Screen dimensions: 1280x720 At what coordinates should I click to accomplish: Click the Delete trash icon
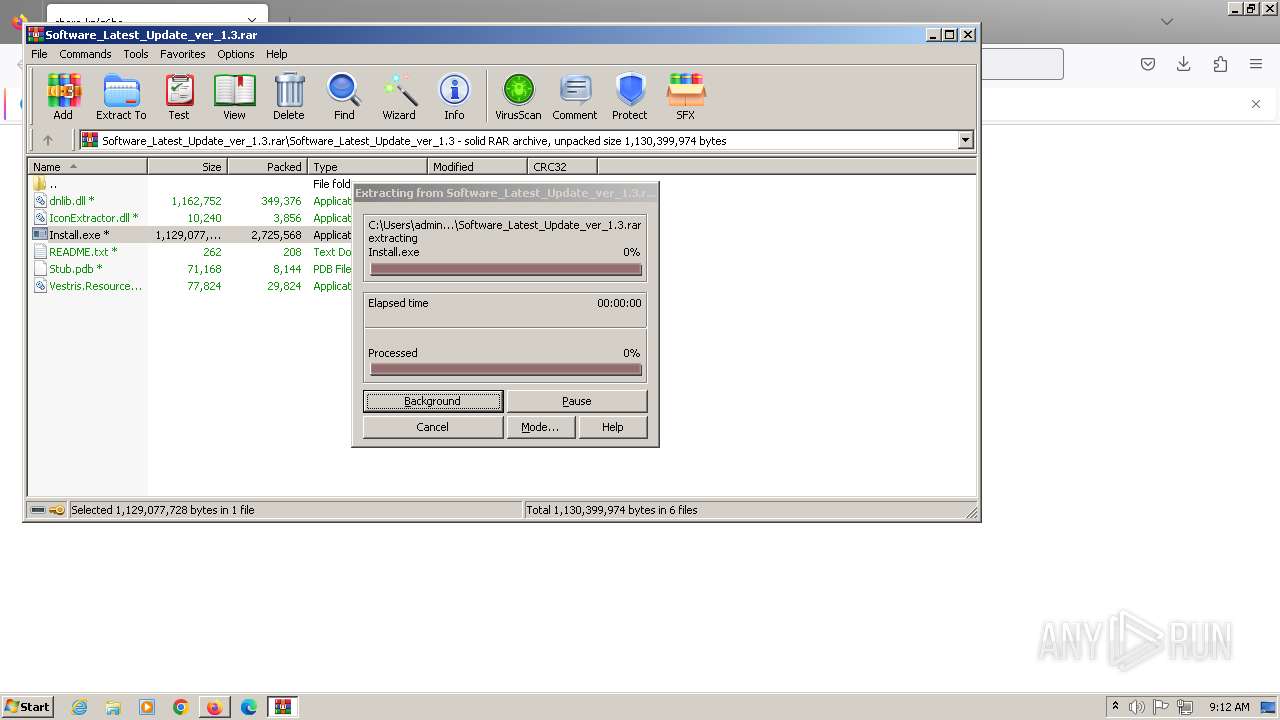289,97
